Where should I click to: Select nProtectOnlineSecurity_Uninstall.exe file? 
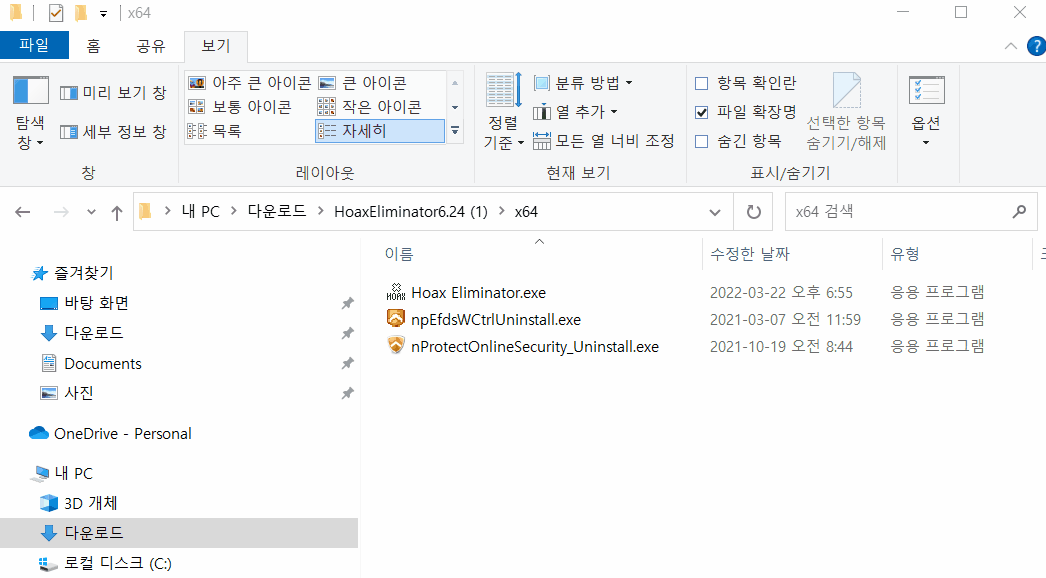coord(535,347)
